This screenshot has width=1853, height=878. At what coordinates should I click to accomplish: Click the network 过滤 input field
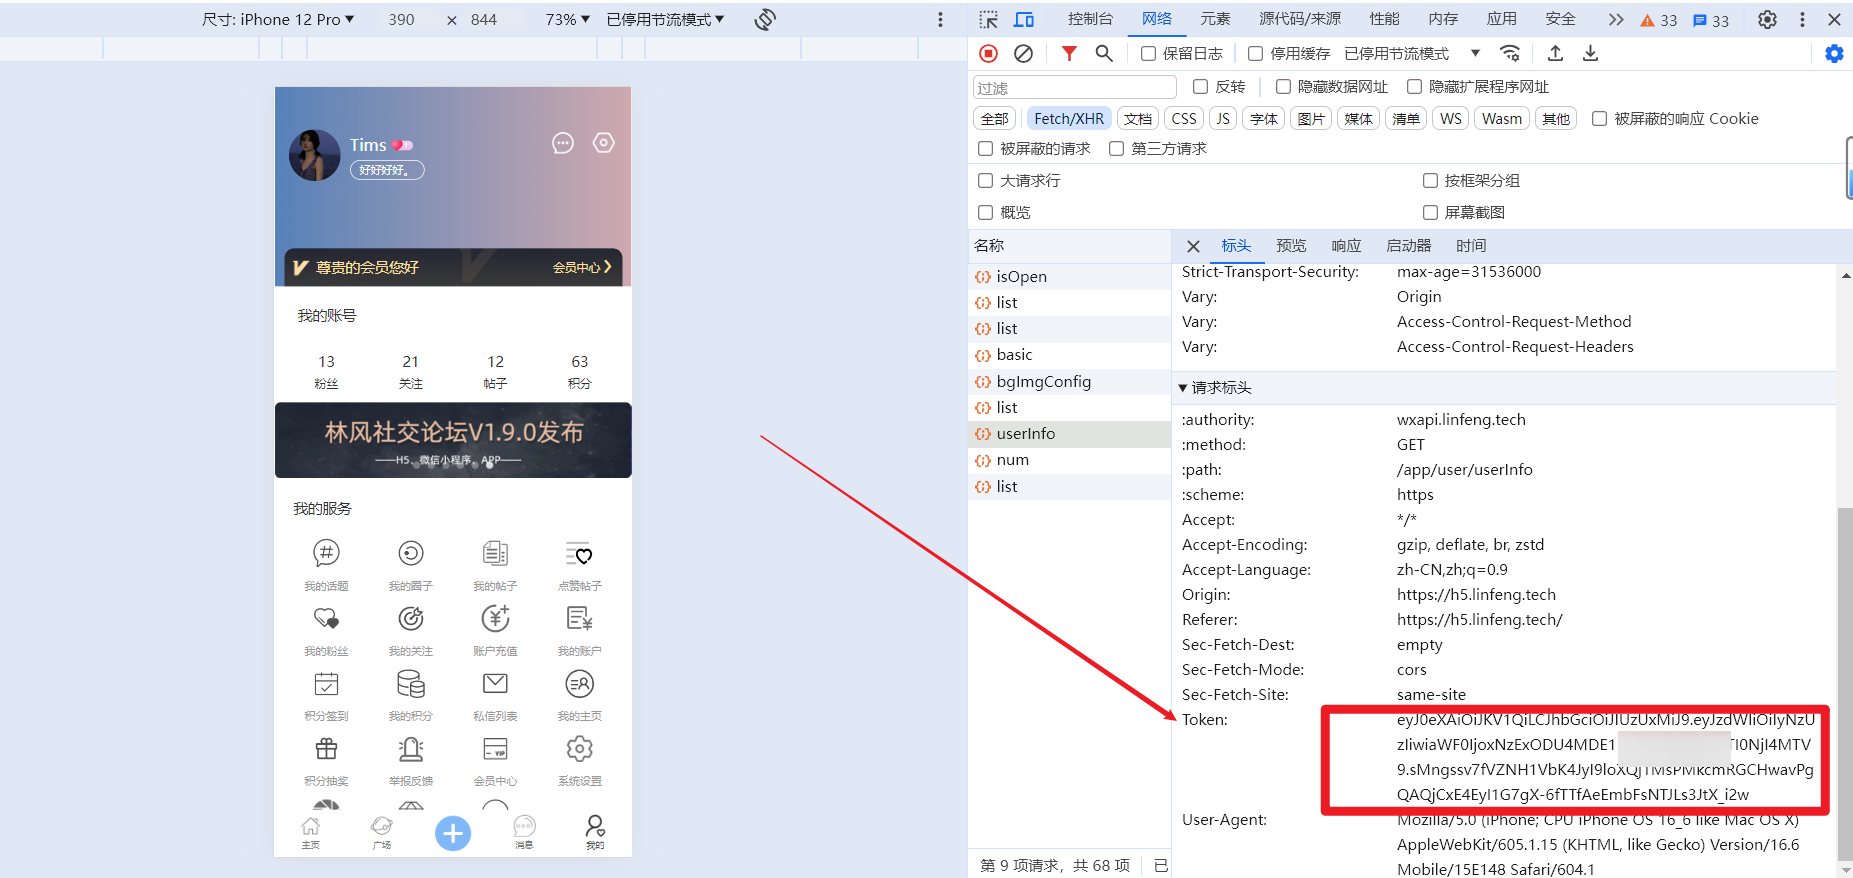click(1074, 87)
